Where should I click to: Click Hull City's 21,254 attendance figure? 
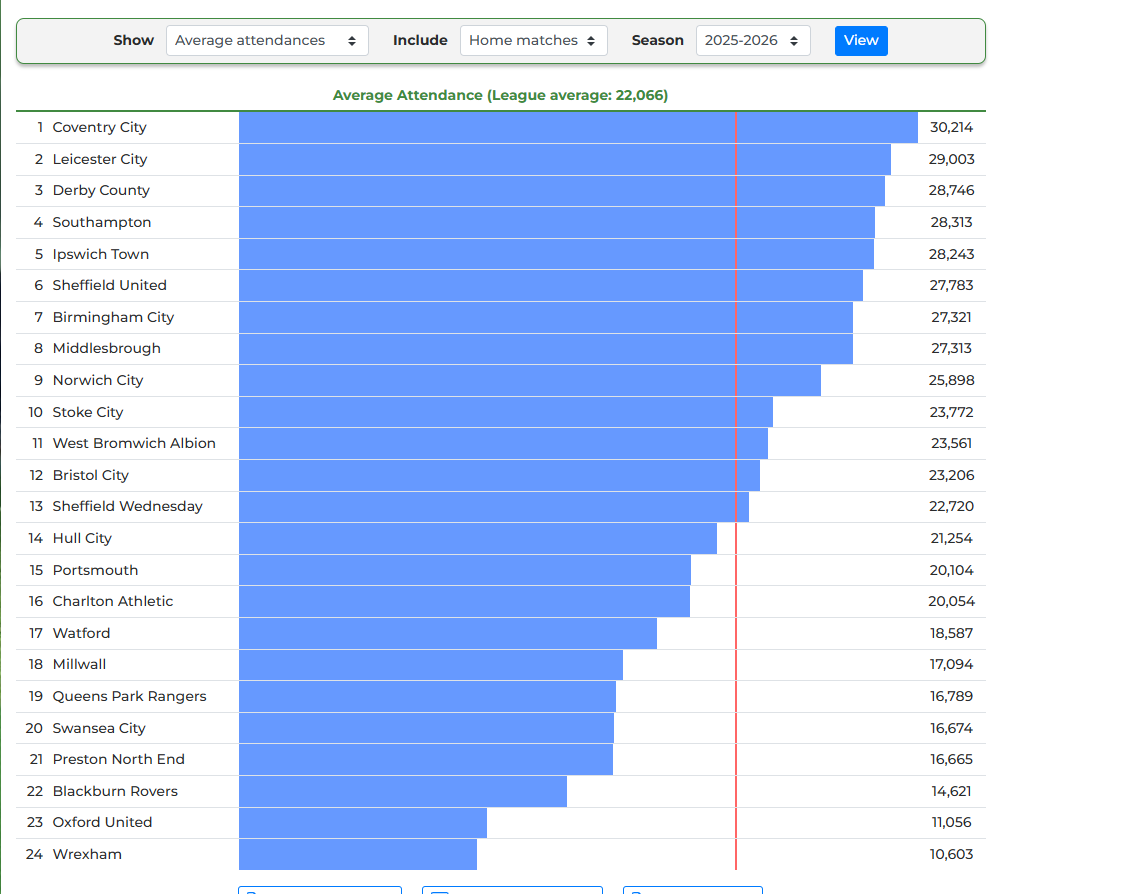951,538
